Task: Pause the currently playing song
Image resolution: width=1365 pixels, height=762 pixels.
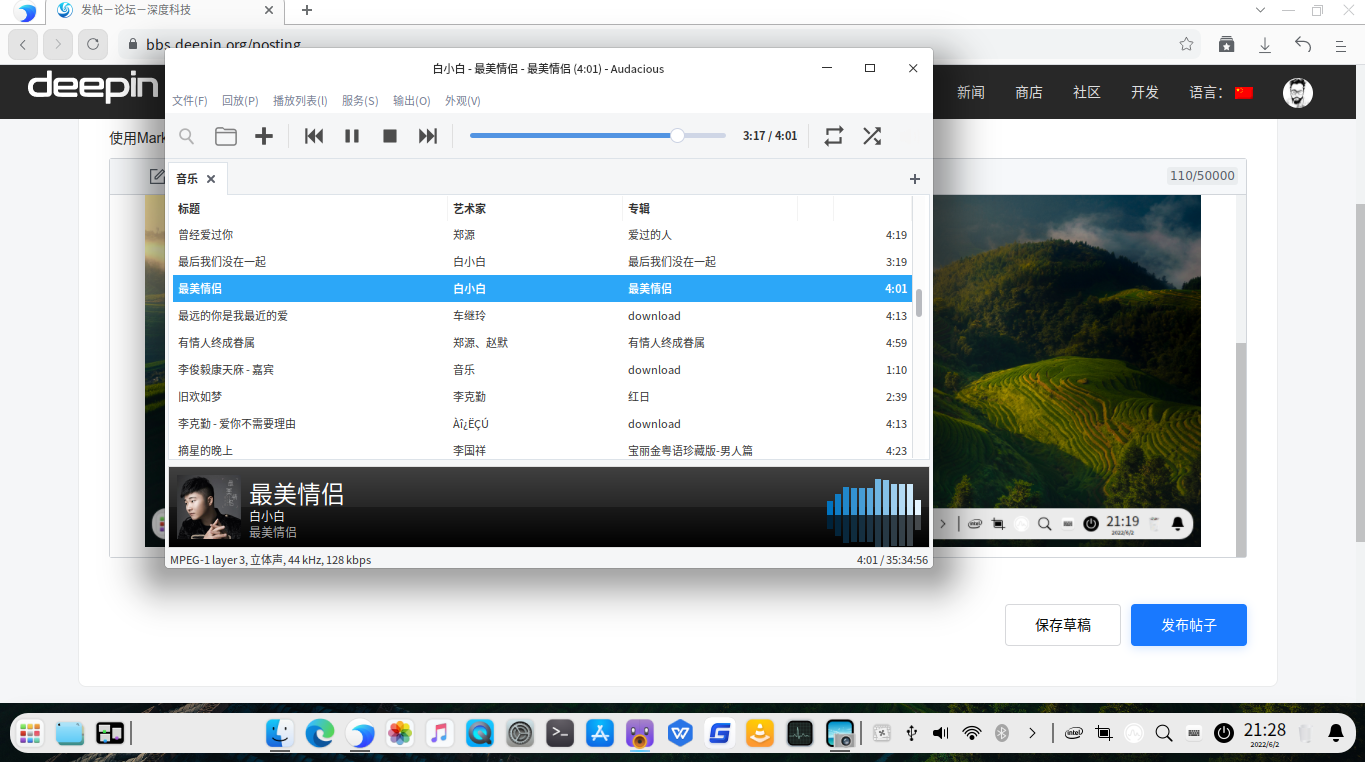Action: pos(351,136)
